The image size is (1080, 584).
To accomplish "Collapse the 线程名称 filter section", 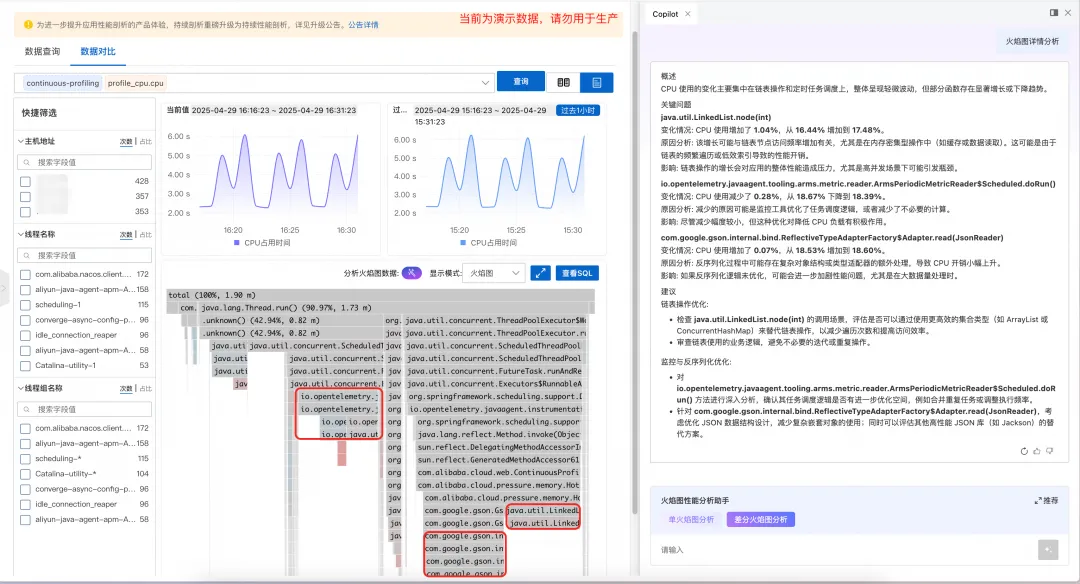I will point(21,234).
